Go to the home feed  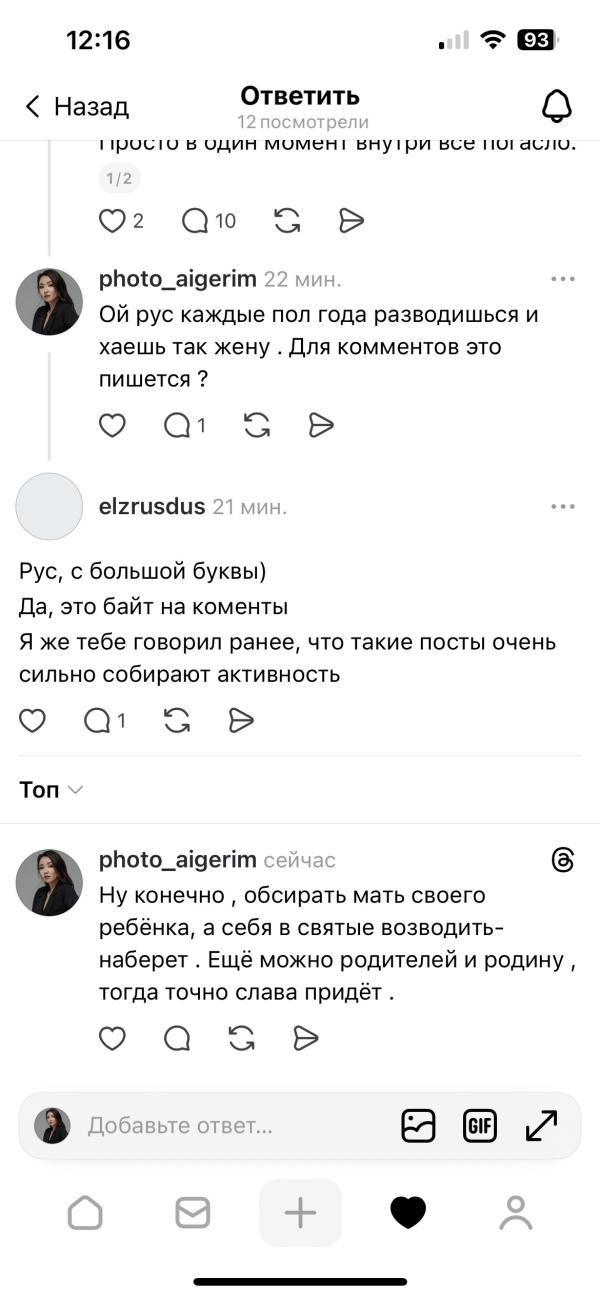[x=85, y=1212]
